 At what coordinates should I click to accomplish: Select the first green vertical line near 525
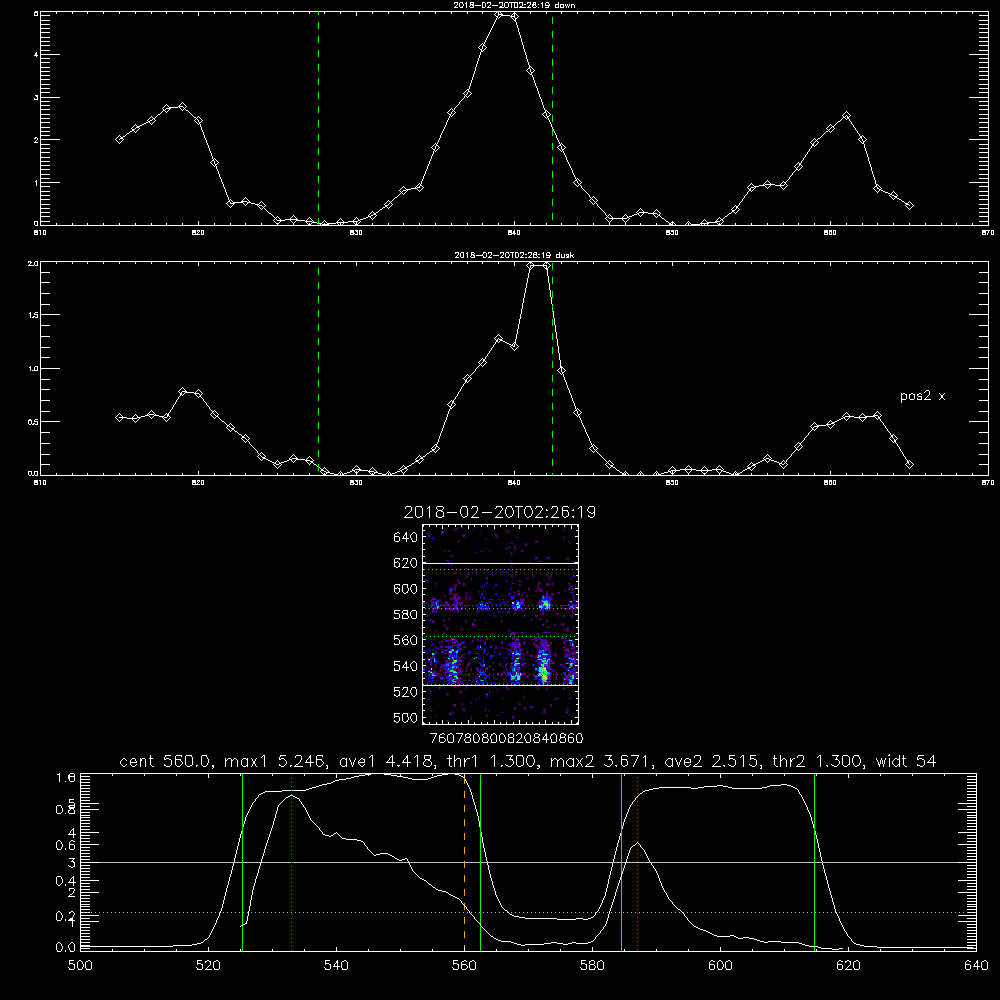(242, 862)
